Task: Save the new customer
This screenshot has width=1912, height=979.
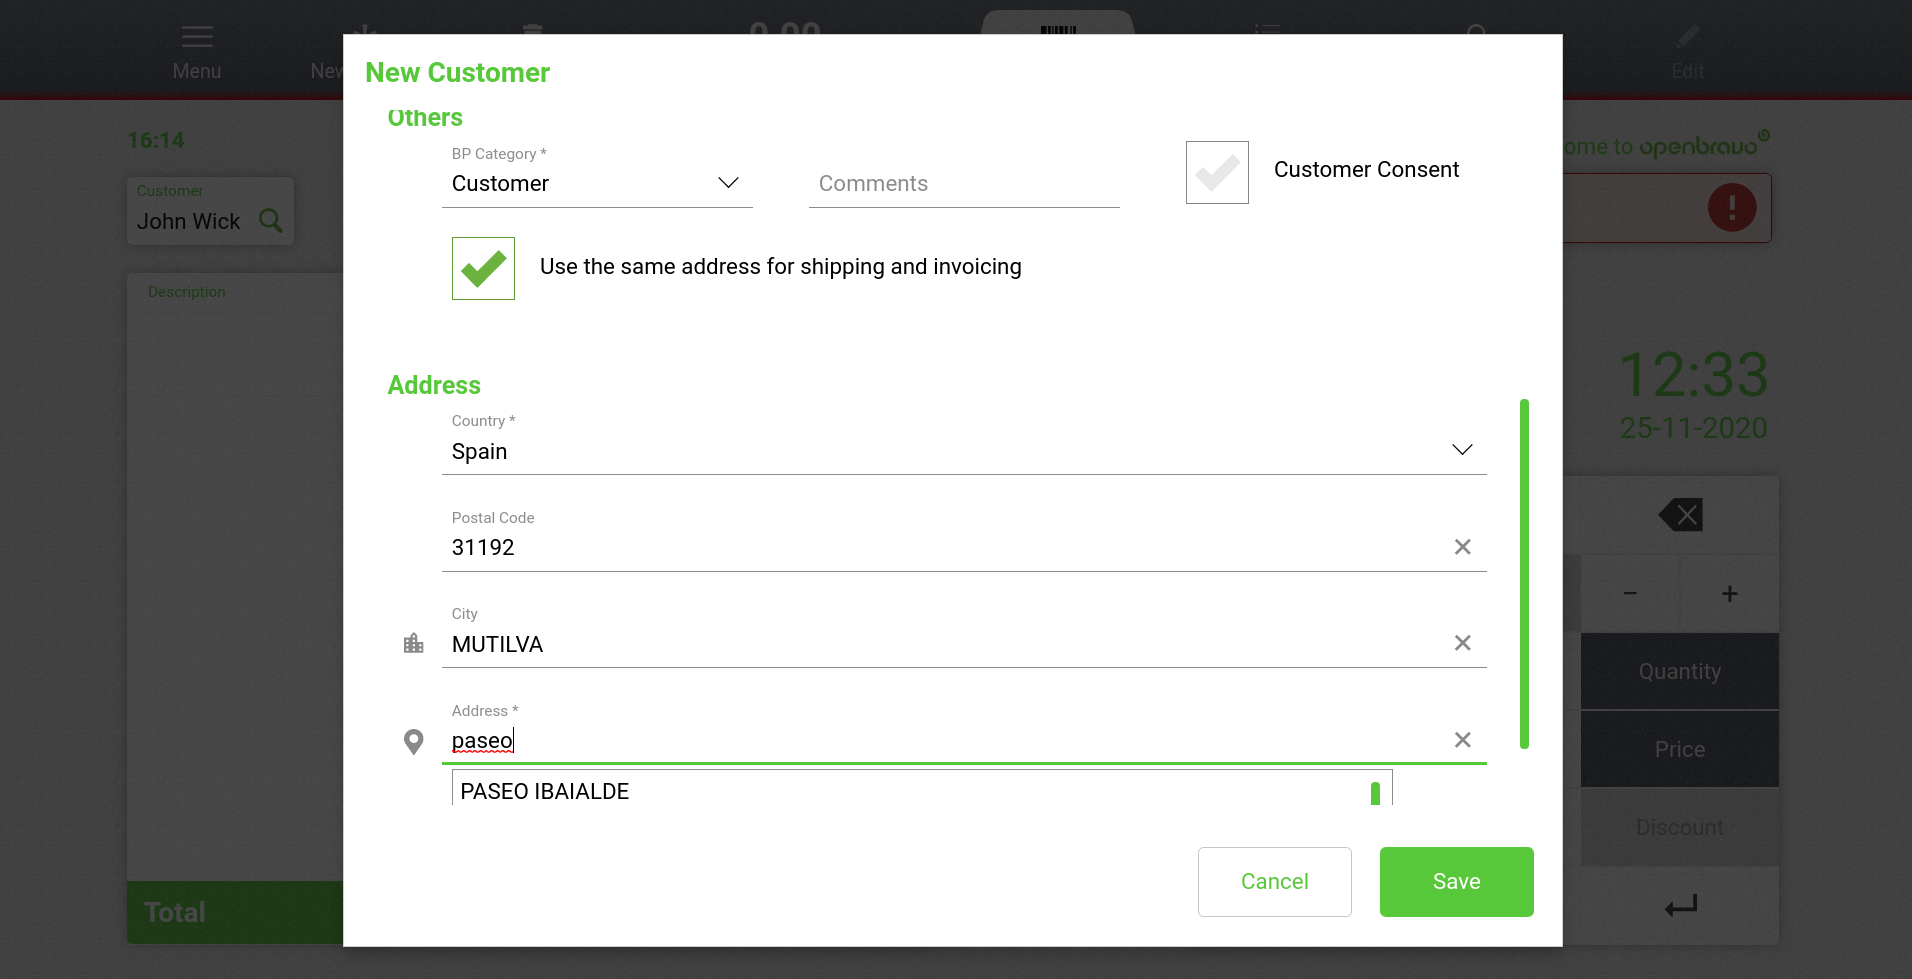Action: (x=1456, y=881)
